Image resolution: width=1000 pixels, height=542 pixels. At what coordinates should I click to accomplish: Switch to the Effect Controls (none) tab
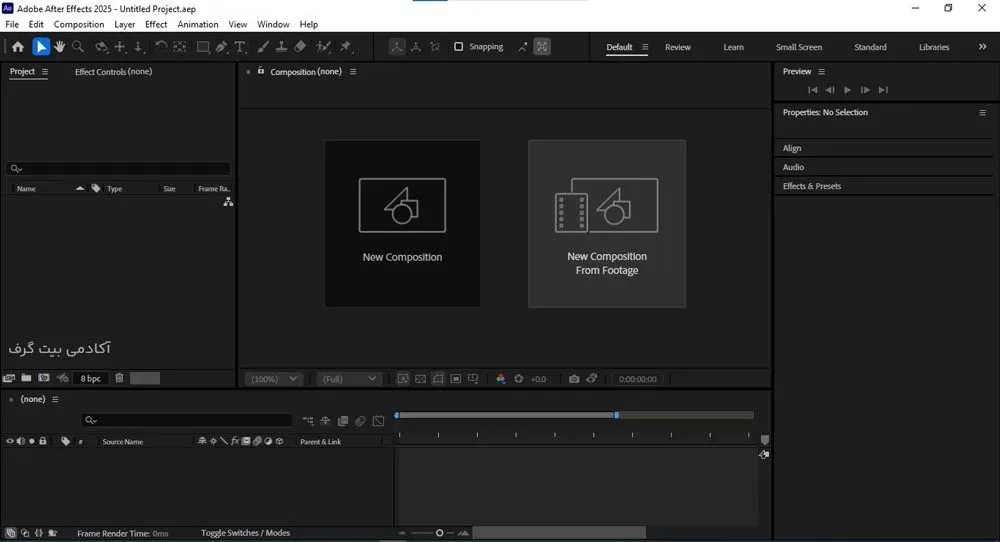pos(114,71)
